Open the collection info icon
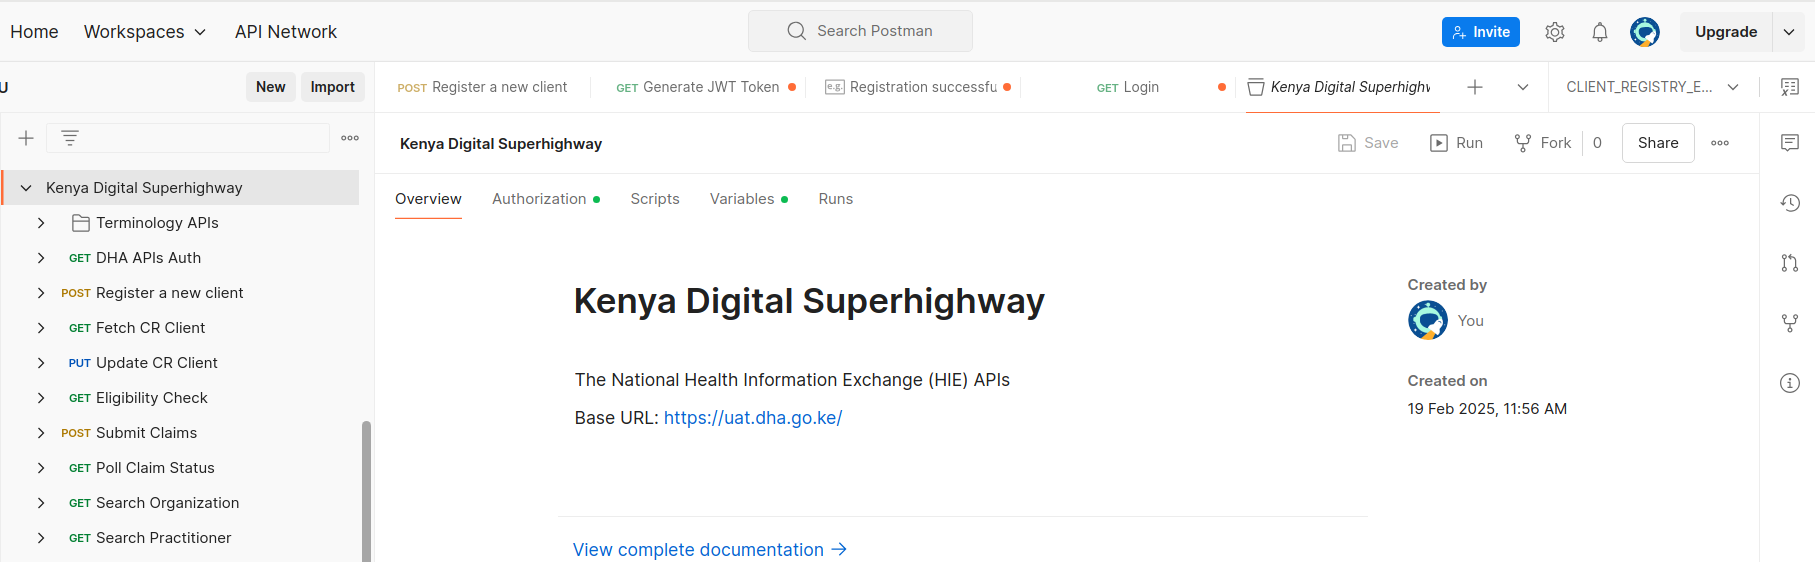This screenshot has height=562, width=1815. click(1790, 383)
